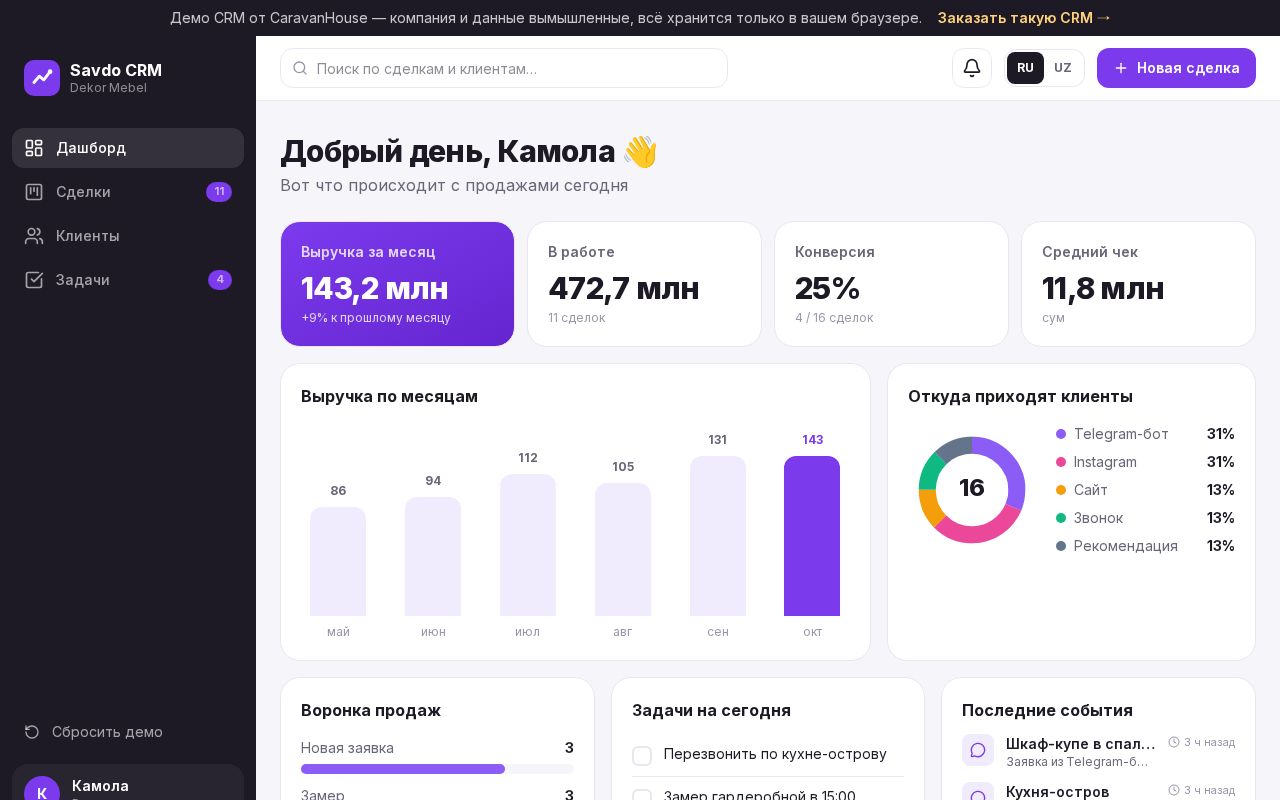
Task: Click the chat icon next to Шкаф-купе event
Action: click(x=978, y=750)
